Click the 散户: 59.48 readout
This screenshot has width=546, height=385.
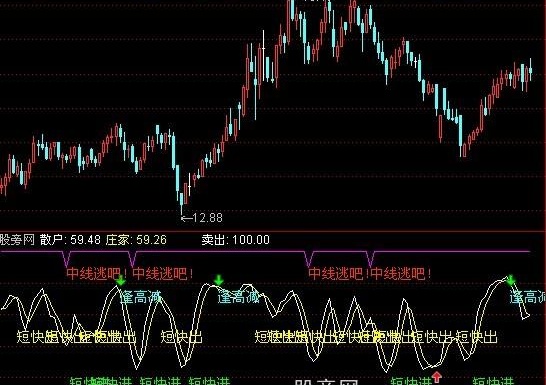(70, 240)
